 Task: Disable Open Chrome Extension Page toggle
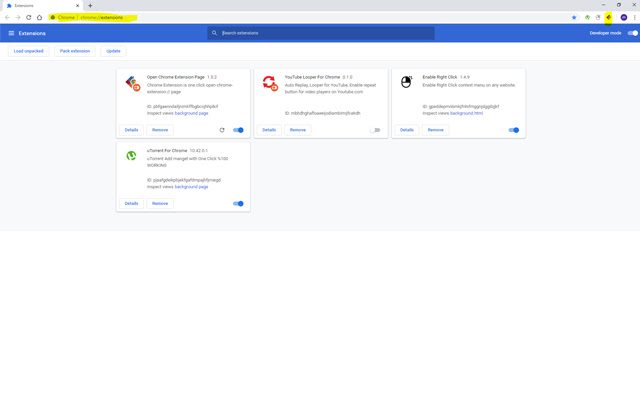(x=238, y=130)
